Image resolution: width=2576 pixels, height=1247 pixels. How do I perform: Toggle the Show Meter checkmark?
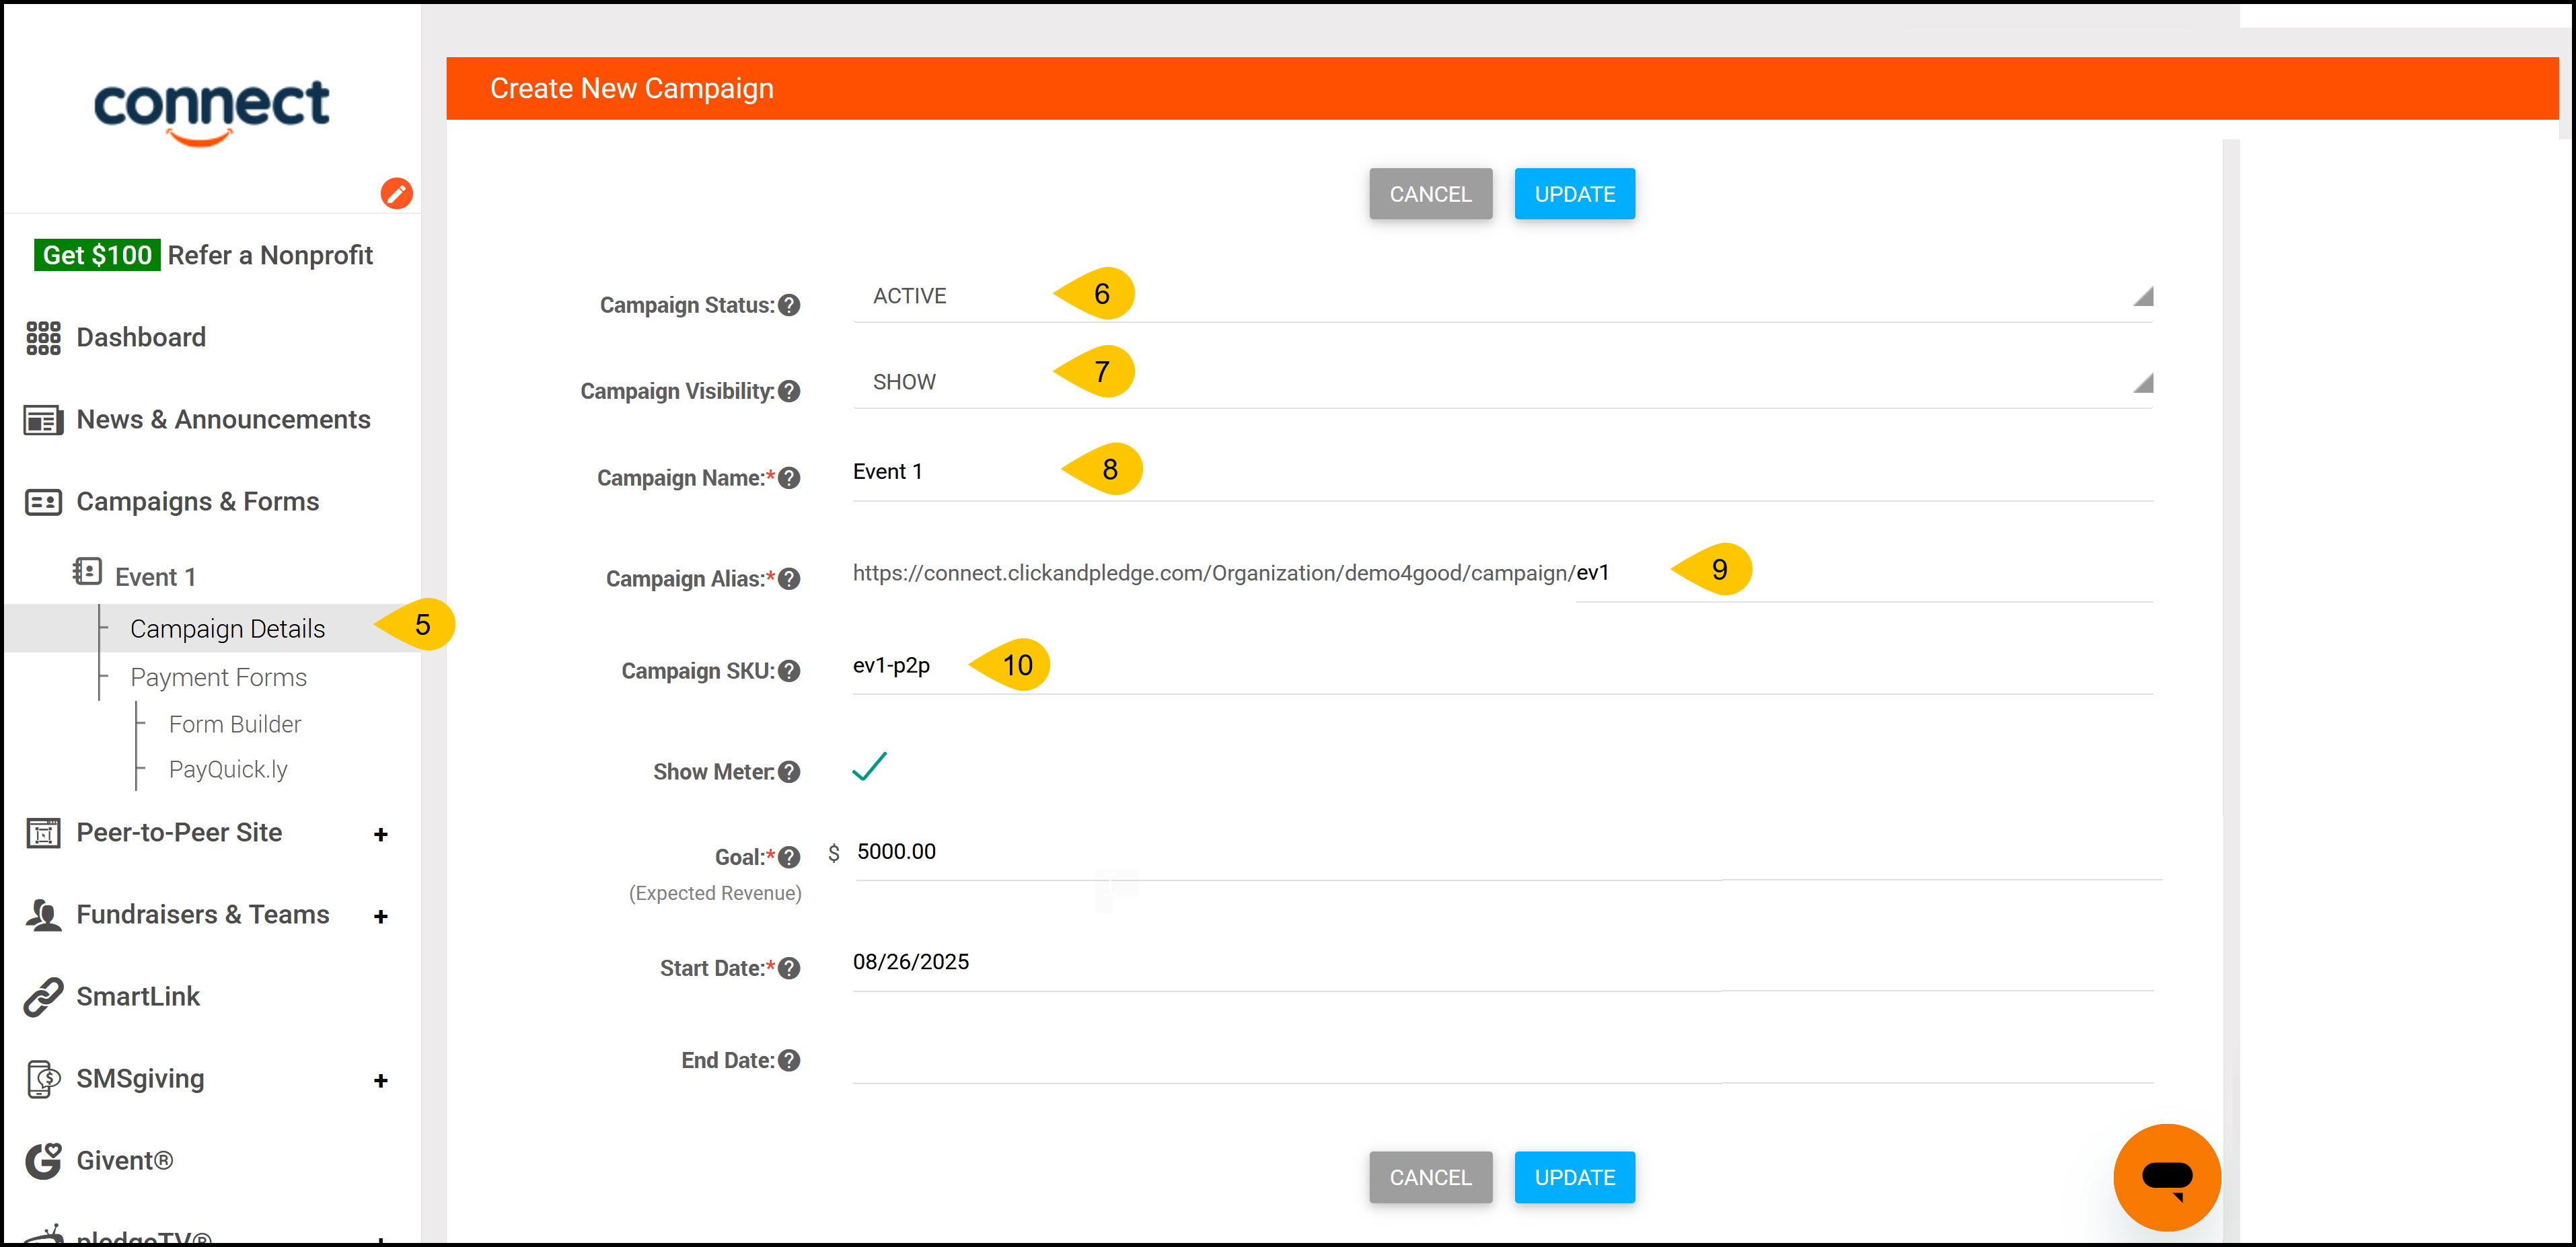[x=869, y=767]
